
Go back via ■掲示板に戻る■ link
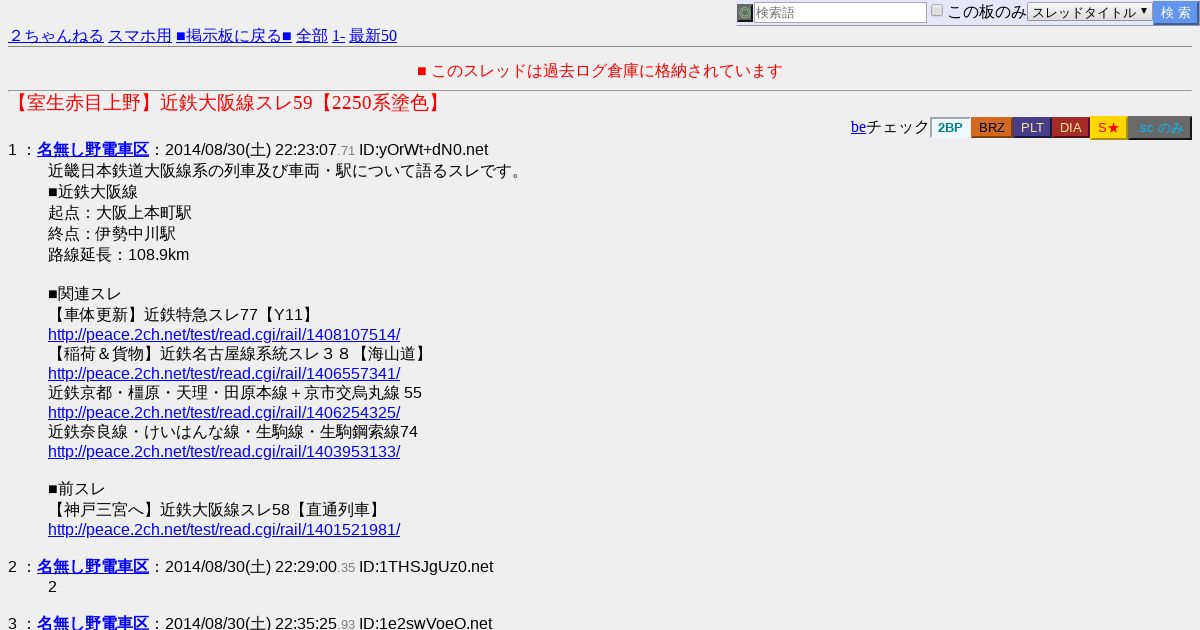click(234, 35)
